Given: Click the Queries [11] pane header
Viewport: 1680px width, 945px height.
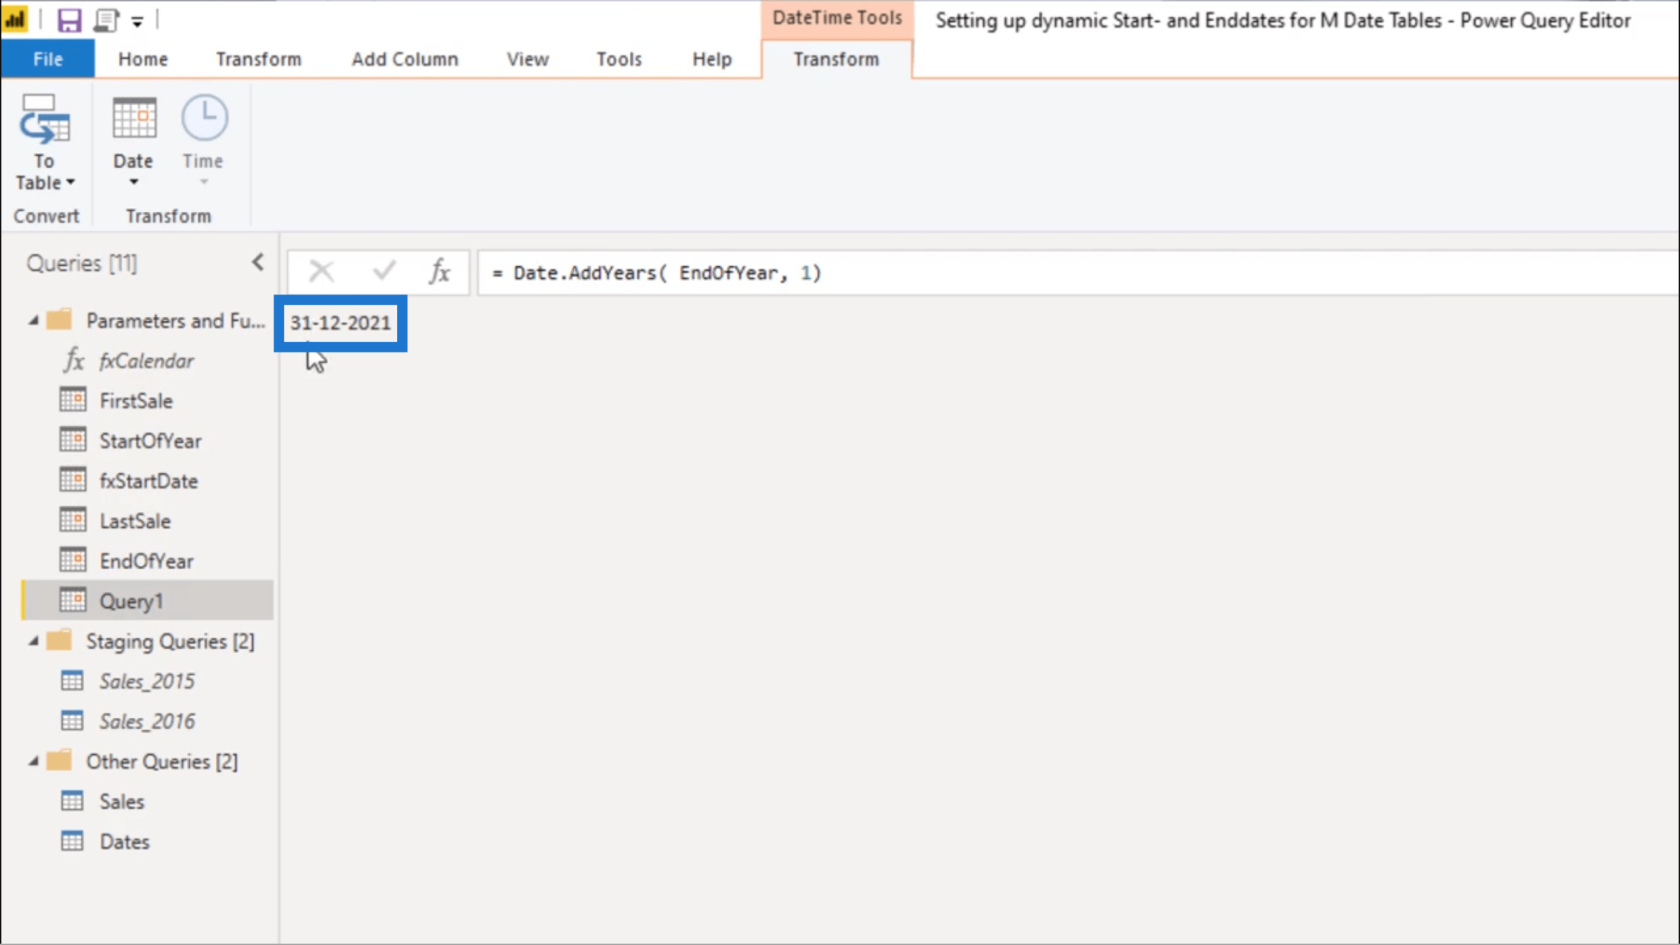Looking at the screenshot, I should (82, 263).
